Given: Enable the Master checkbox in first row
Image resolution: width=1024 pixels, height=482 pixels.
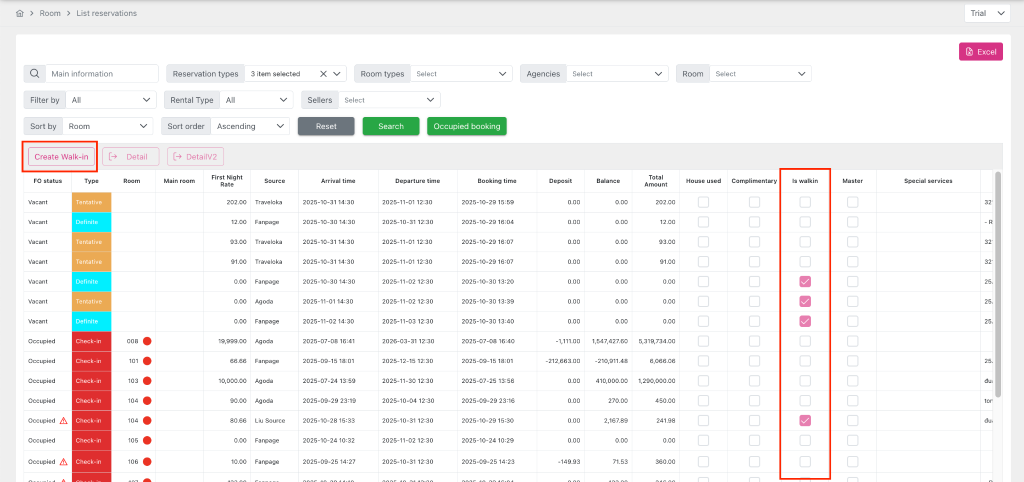Looking at the screenshot, I should pyautogui.click(x=852, y=202).
